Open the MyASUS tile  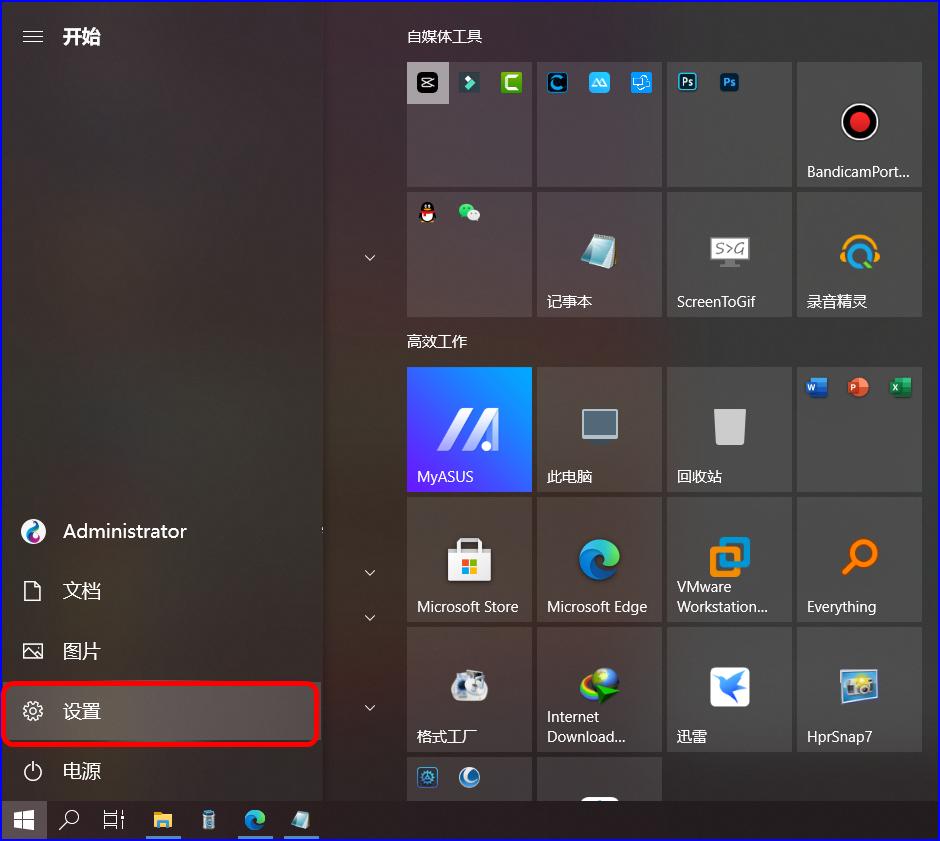[x=469, y=429]
